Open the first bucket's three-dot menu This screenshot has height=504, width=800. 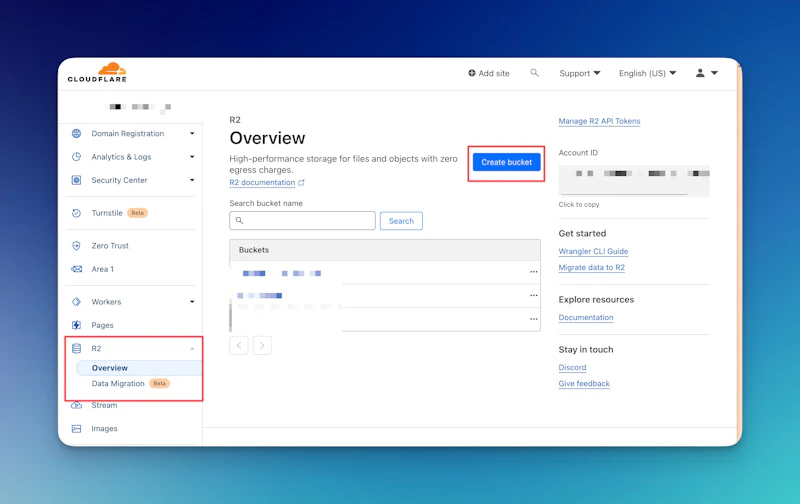pyautogui.click(x=534, y=272)
